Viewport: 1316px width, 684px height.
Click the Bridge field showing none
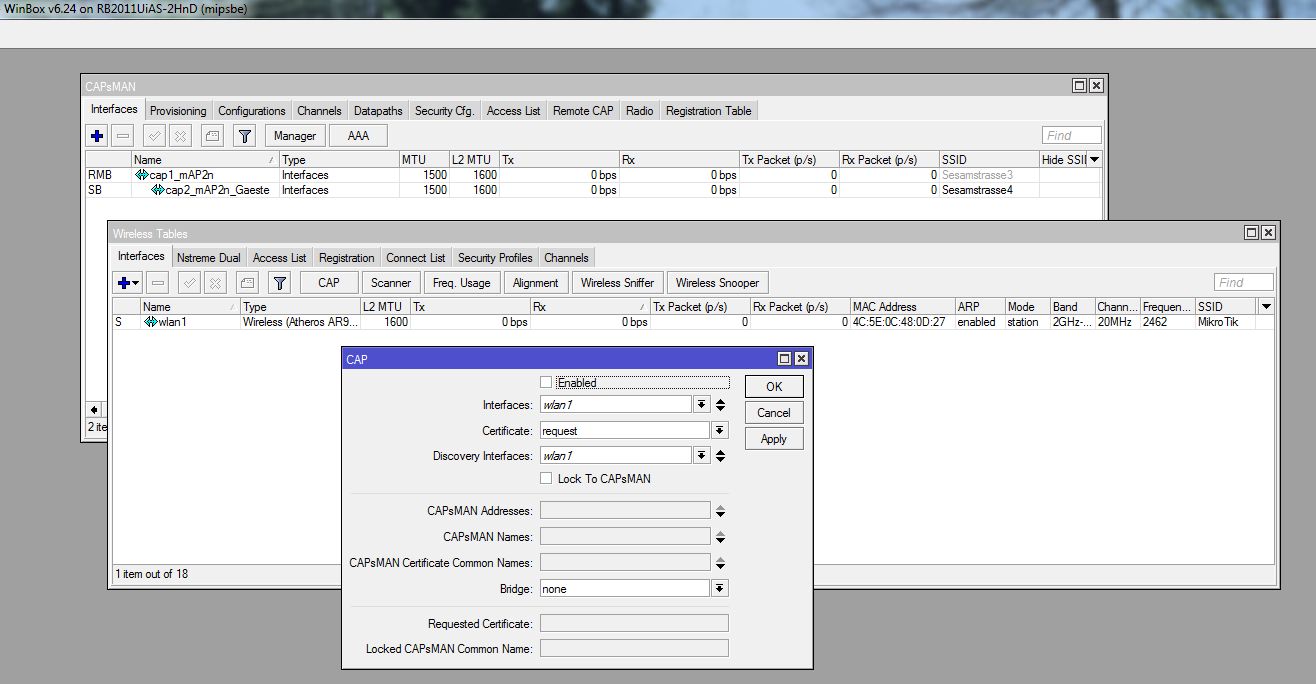click(625, 589)
